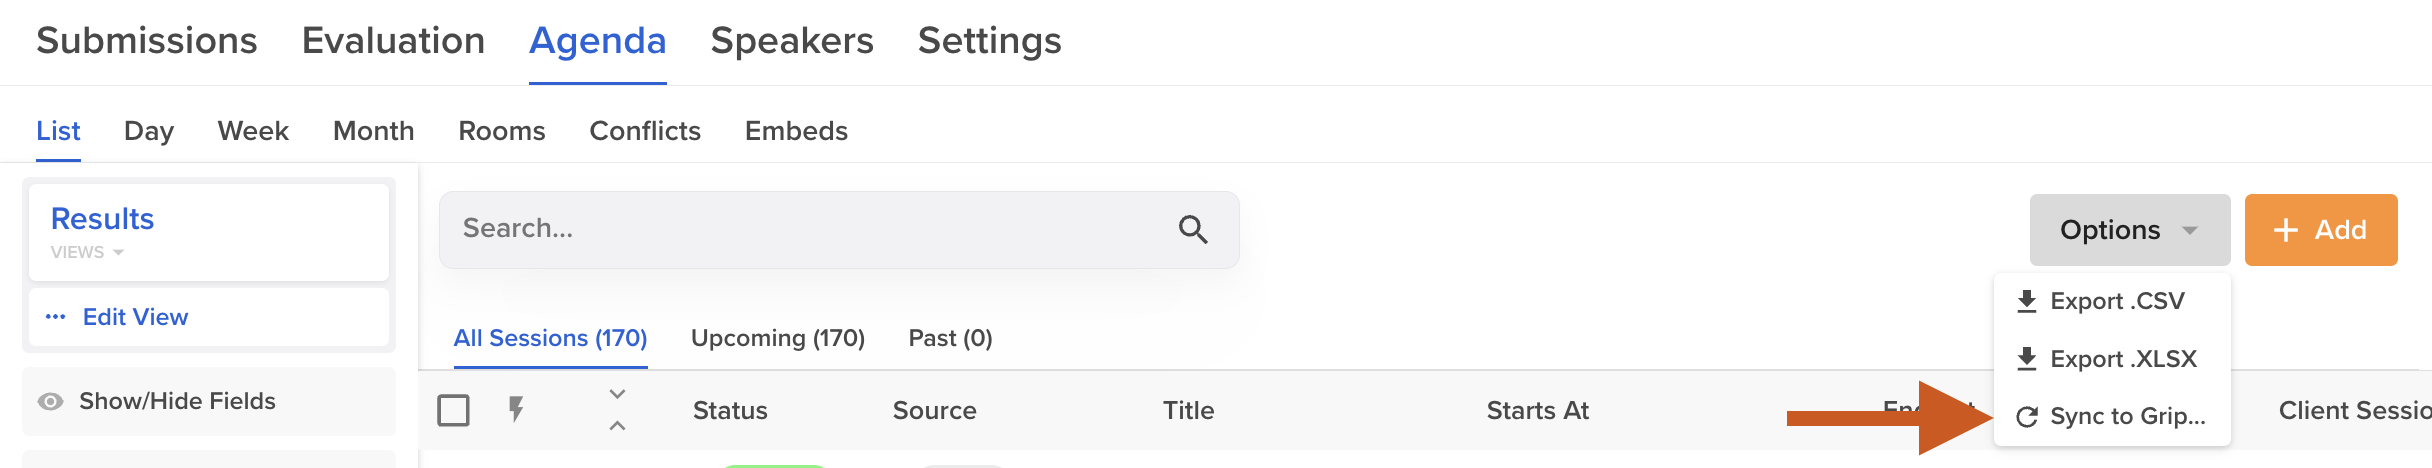Screen dimensions: 2432x468
Task: Expand the Results VIEWS dropdown
Action: (88, 252)
